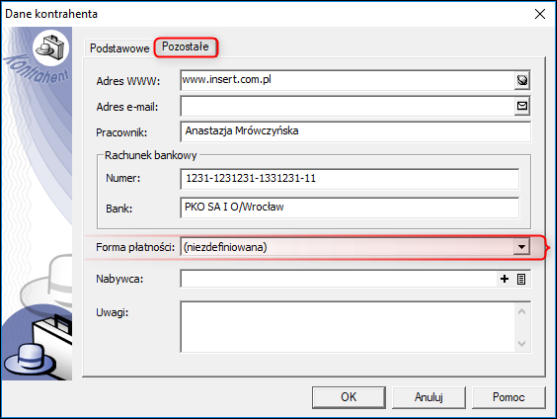The width and height of the screenshot is (557, 419).
Task: Click the plus icon in Nabywca field
Action: (504, 279)
